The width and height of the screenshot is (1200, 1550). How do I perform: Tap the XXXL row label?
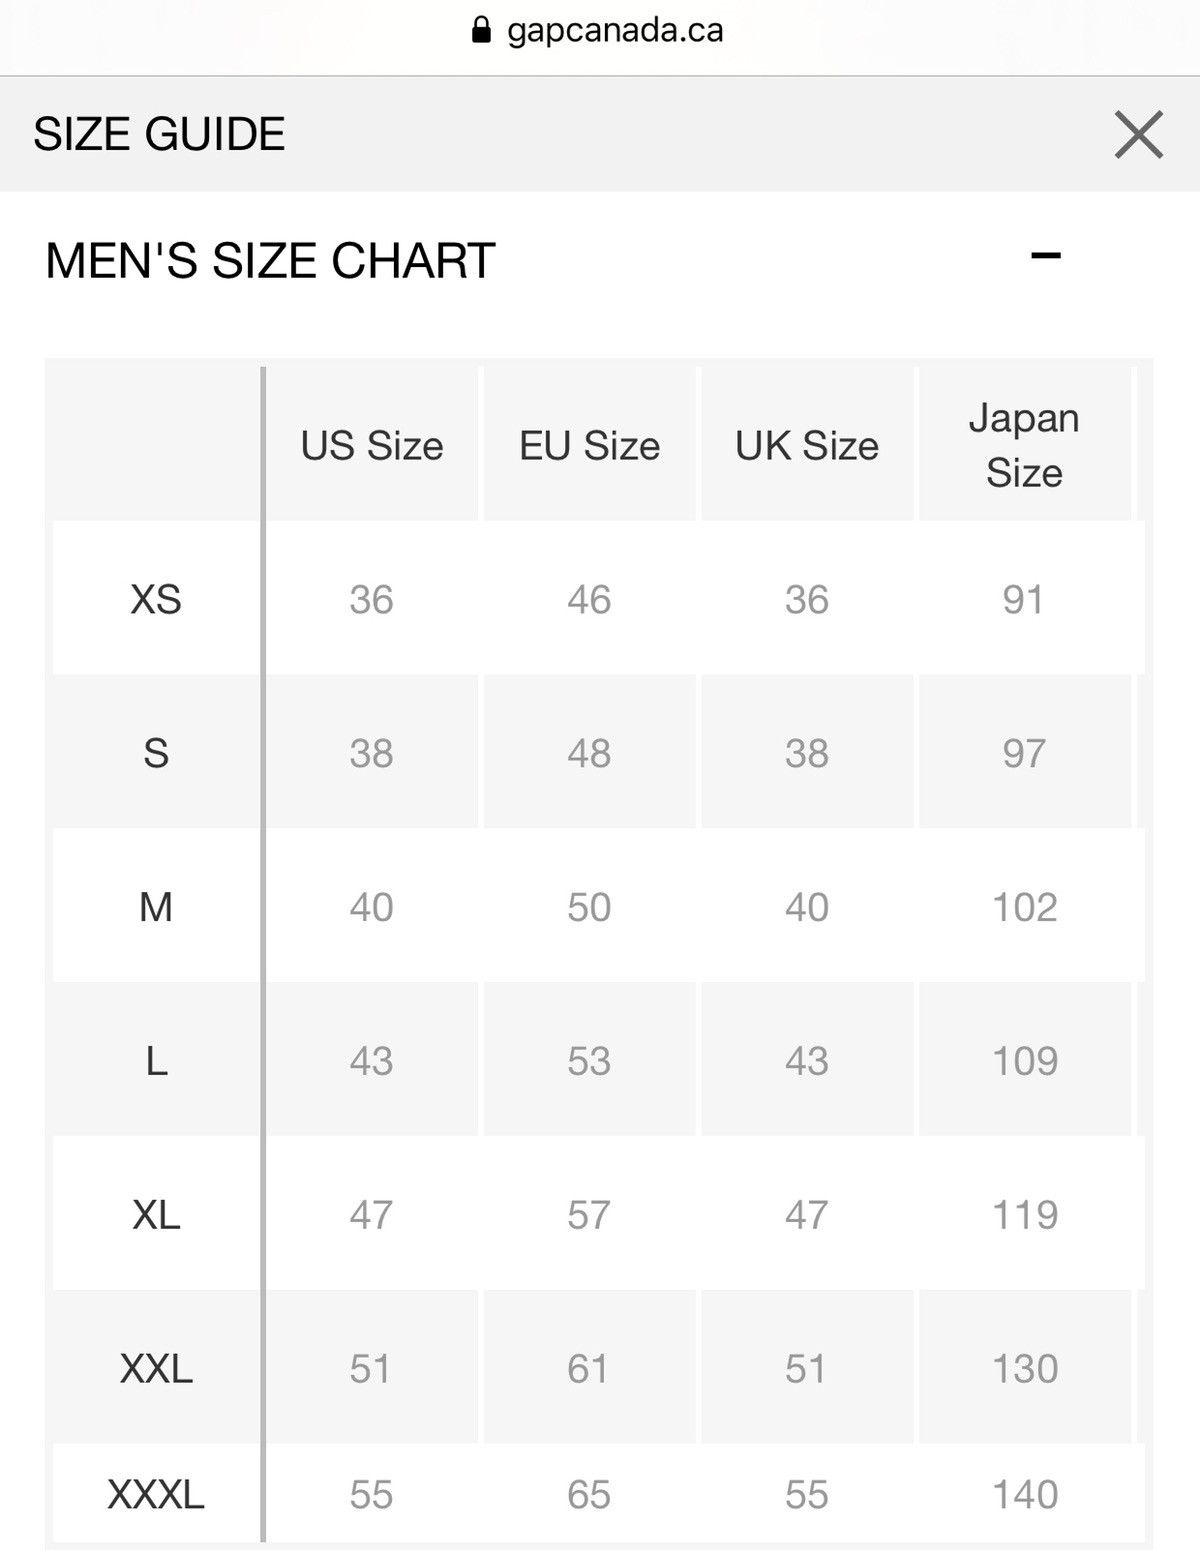(x=156, y=1495)
